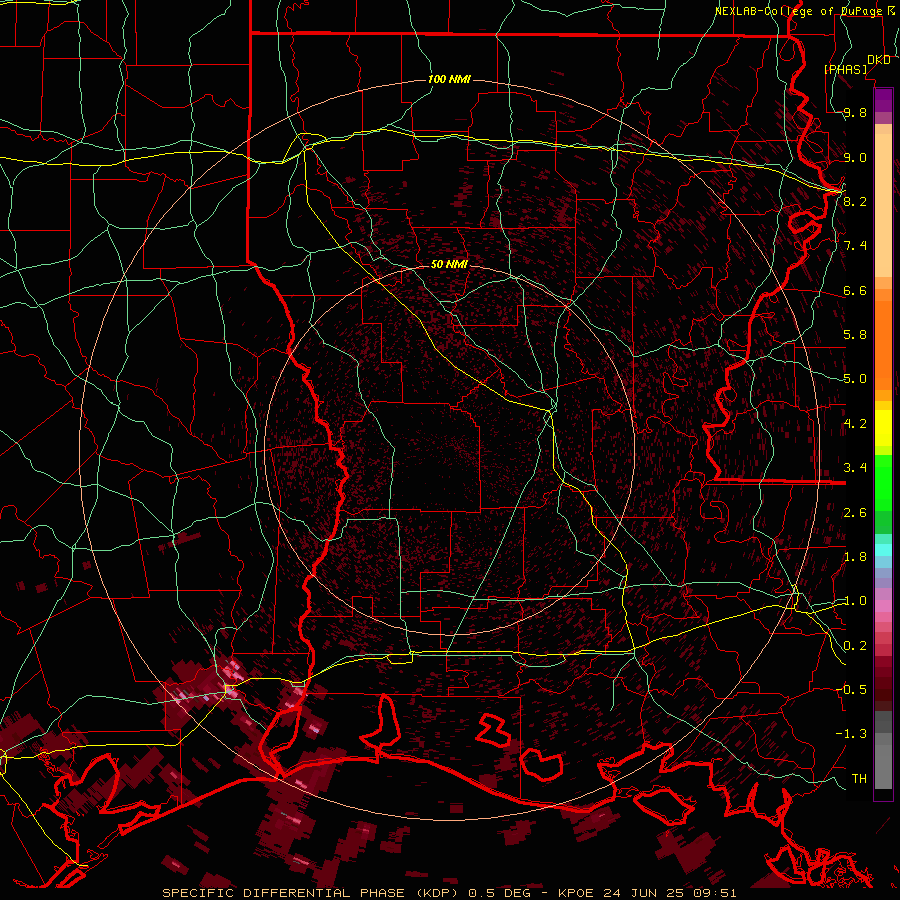Click the 7.4 value on color scale
This screenshot has width=900, height=900.
coord(855,246)
